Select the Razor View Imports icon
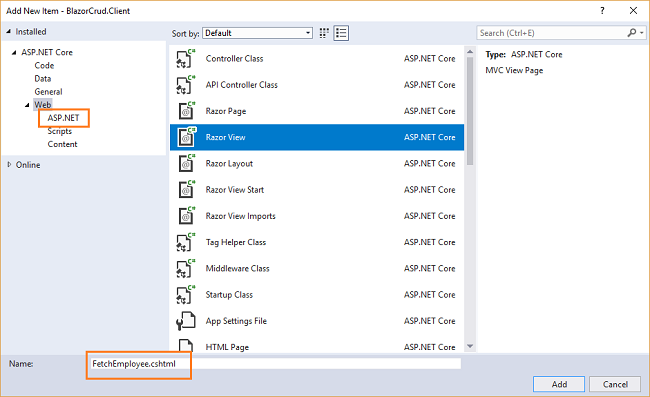Screen dimensions: 650x397 186,216
